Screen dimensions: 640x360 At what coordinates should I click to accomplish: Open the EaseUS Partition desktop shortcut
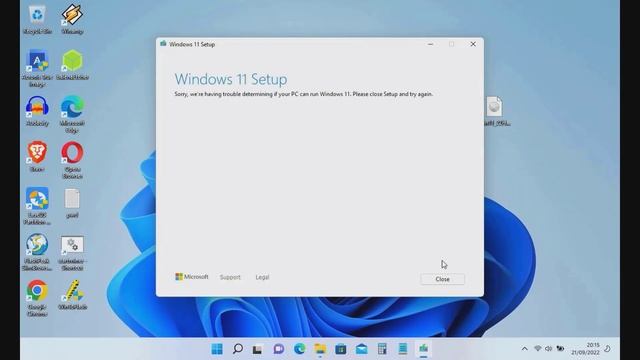coord(37,206)
